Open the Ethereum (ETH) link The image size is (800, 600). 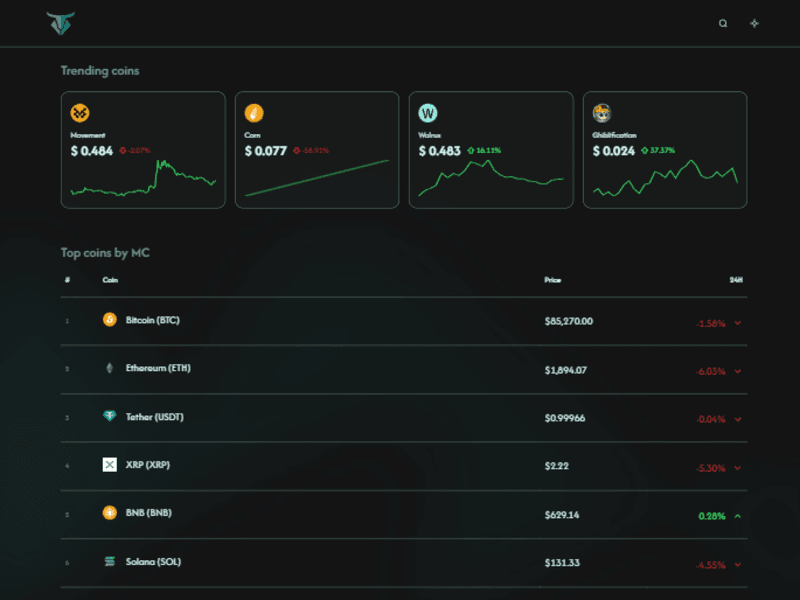158,368
